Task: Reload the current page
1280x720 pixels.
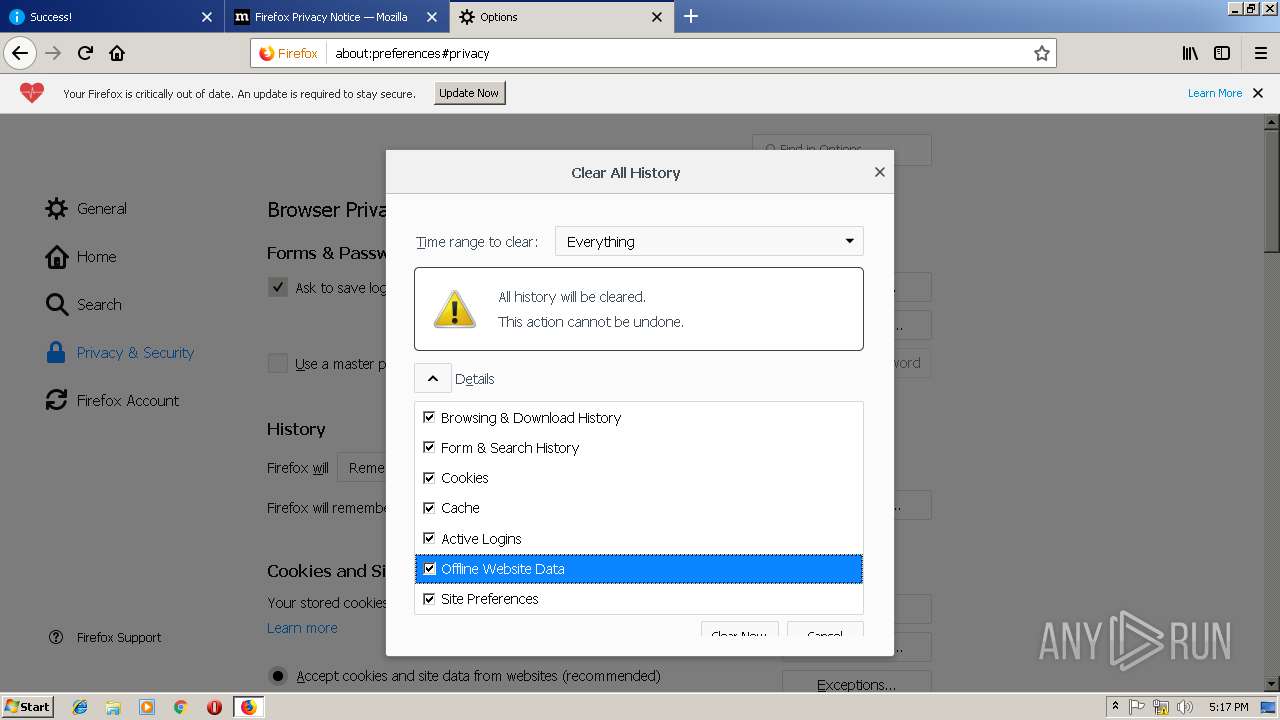Action: 85,53
